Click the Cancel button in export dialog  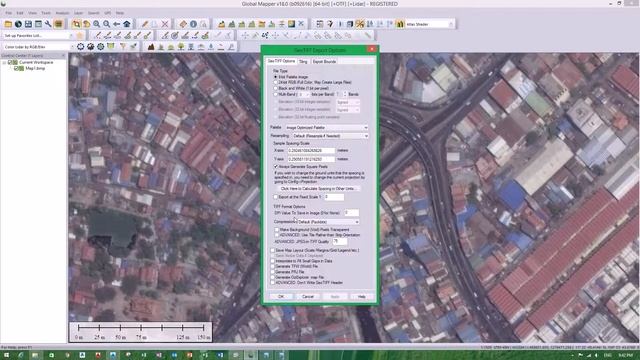click(308, 297)
